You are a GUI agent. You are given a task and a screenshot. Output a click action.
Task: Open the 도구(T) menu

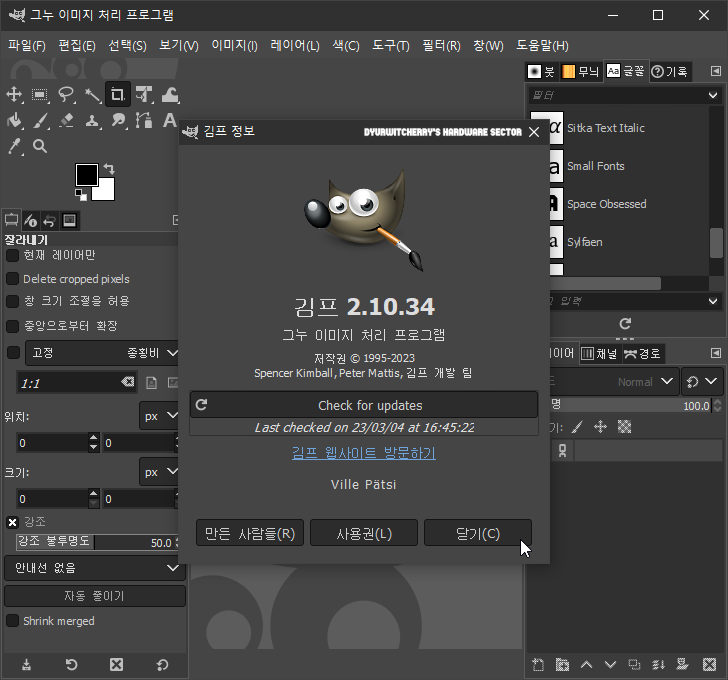[x=391, y=45]
